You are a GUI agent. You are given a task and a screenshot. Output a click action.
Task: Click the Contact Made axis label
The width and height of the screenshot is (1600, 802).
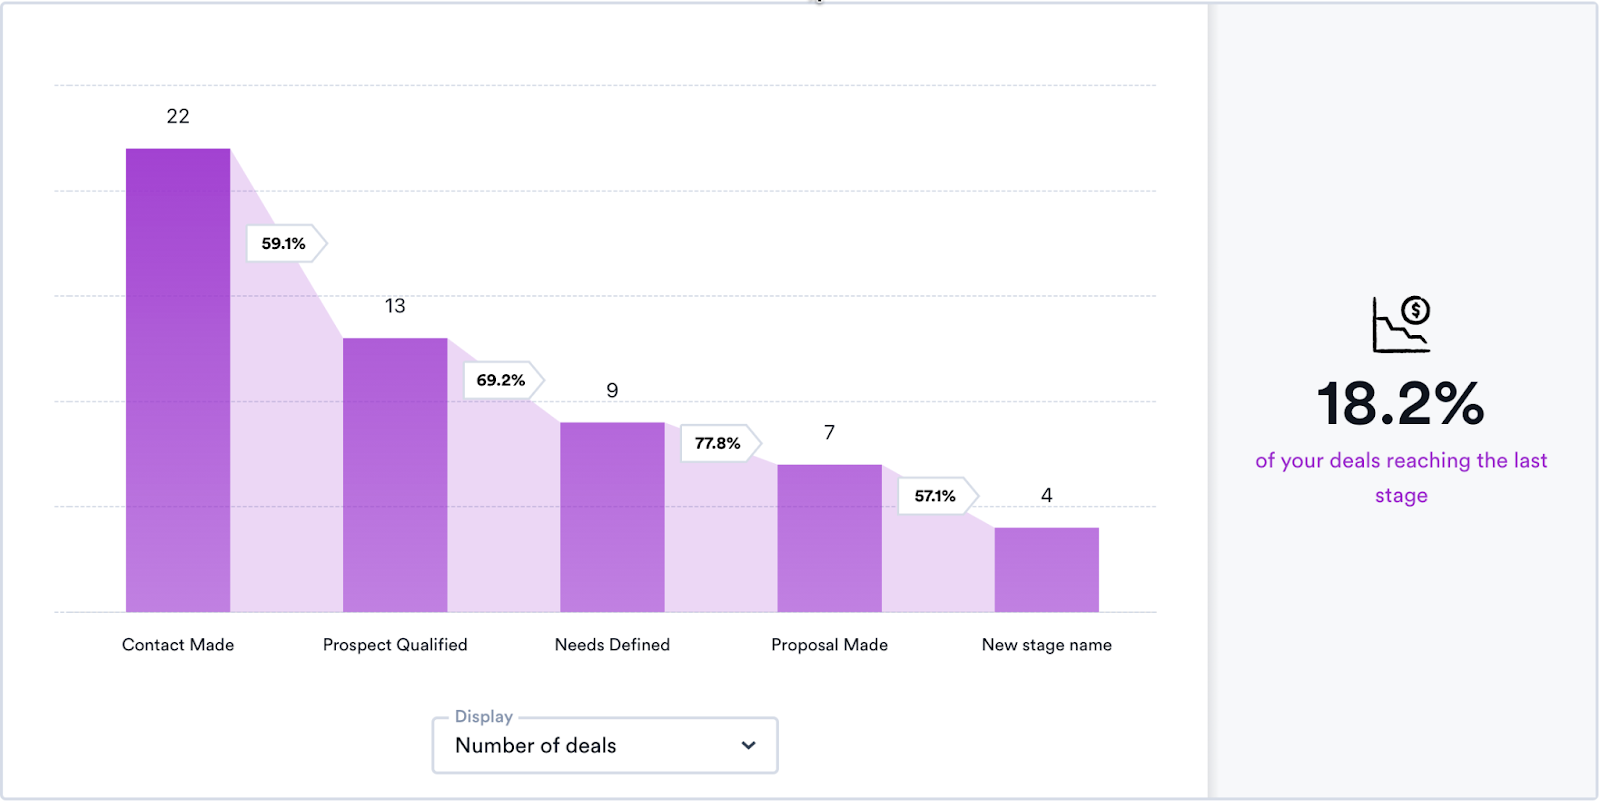coord(178,645)
